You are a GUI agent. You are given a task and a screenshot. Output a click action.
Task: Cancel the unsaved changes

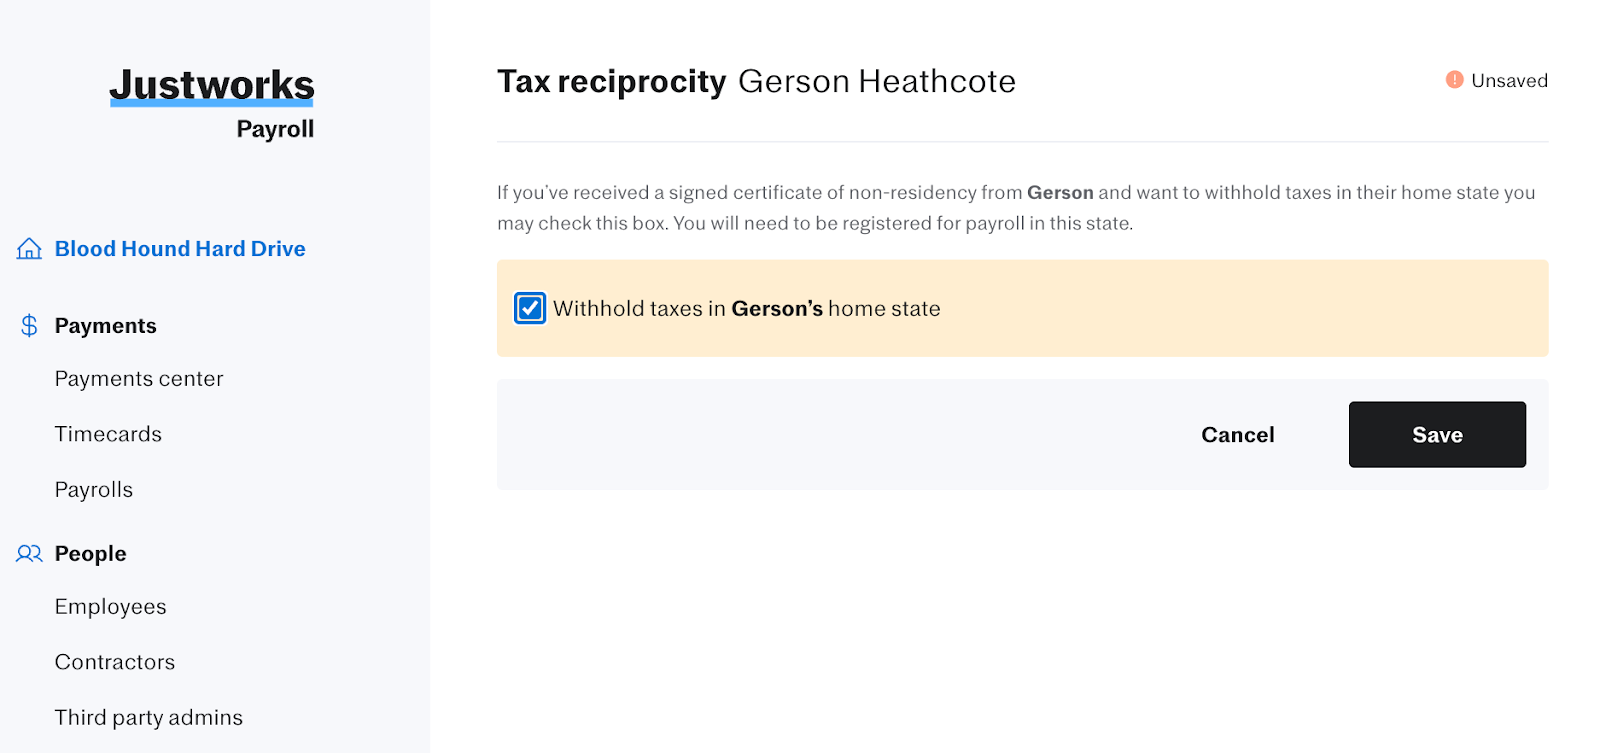click(1237, 434)
